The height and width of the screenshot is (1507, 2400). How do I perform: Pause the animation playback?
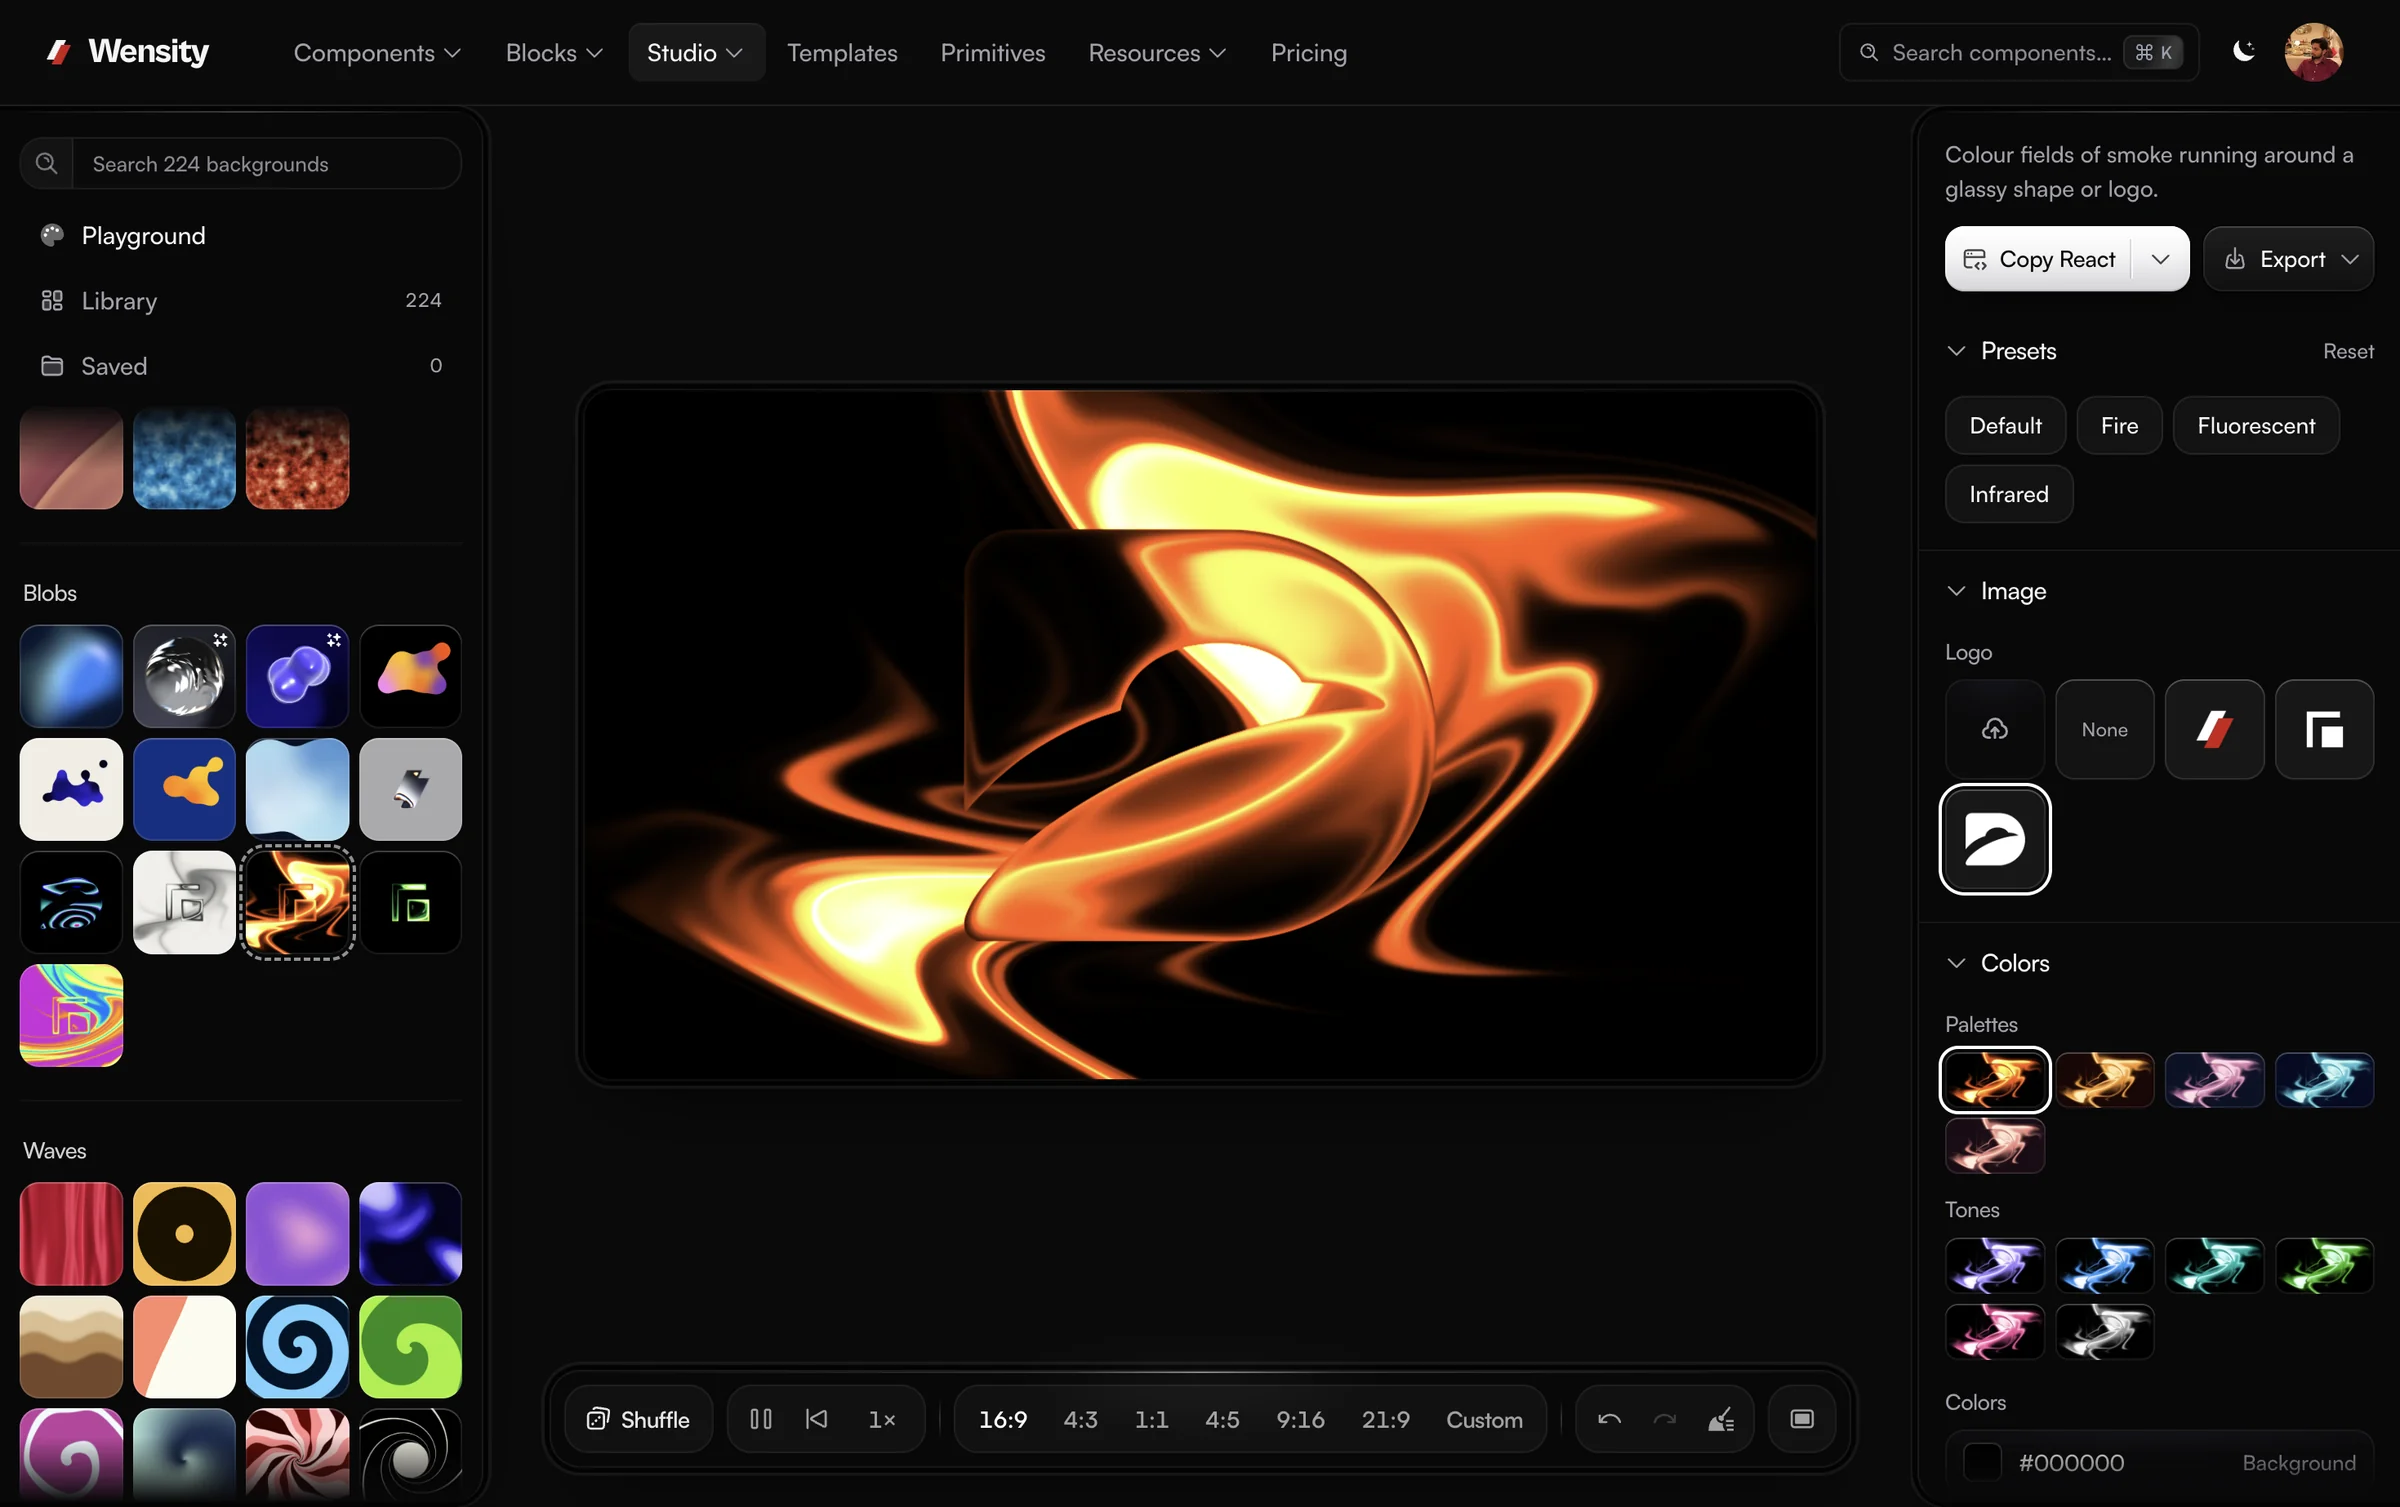(x=760, y=1419)
